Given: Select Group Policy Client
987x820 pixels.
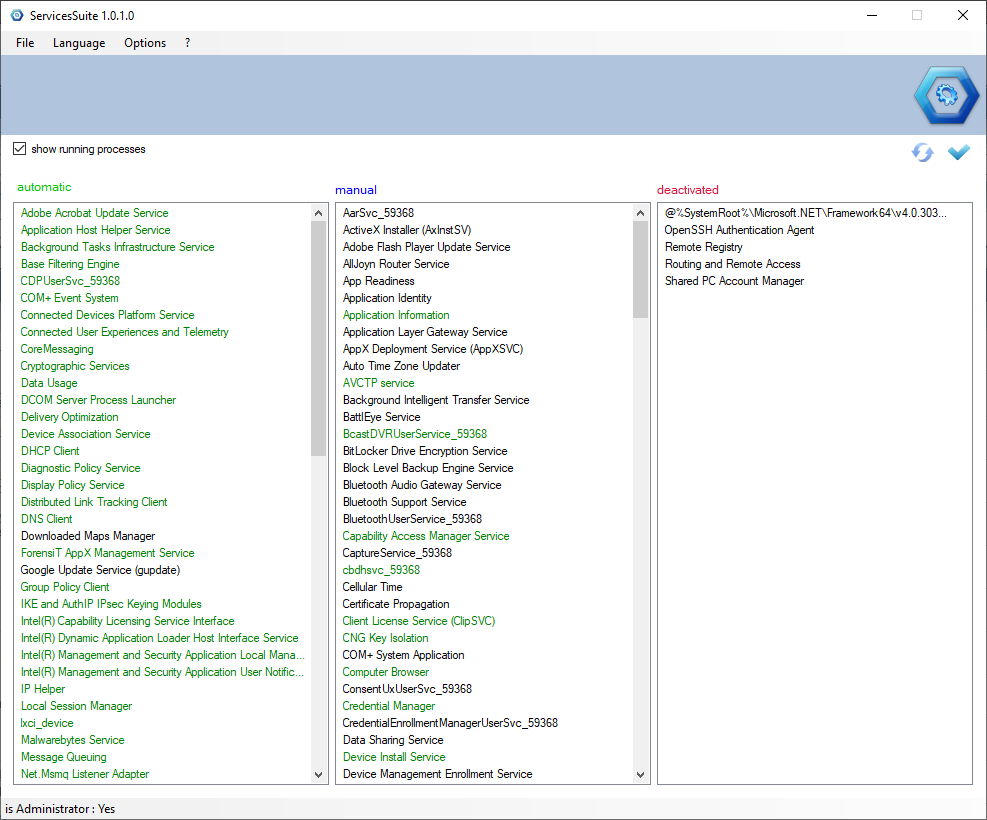Looking at the screenshot, I should tap(65, 587).
